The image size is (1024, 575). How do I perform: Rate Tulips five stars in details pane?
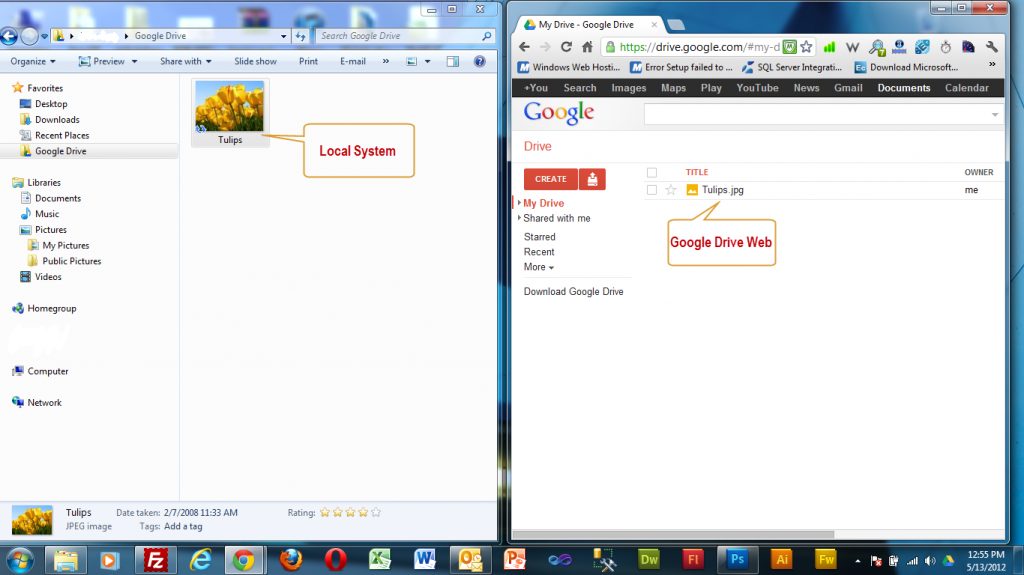[376, 512]
